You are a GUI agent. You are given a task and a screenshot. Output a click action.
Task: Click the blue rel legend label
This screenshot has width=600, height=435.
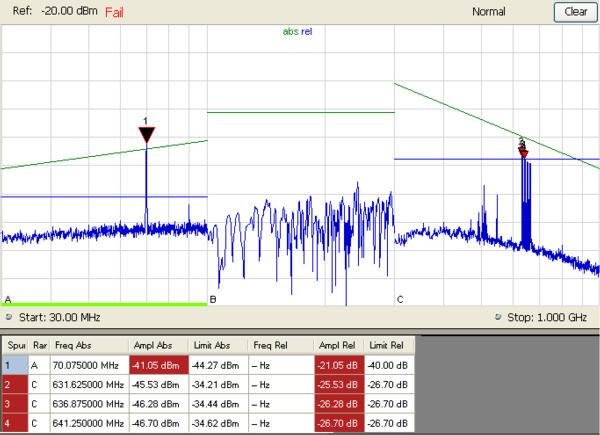pyautogui.click(x=307, y=31)
